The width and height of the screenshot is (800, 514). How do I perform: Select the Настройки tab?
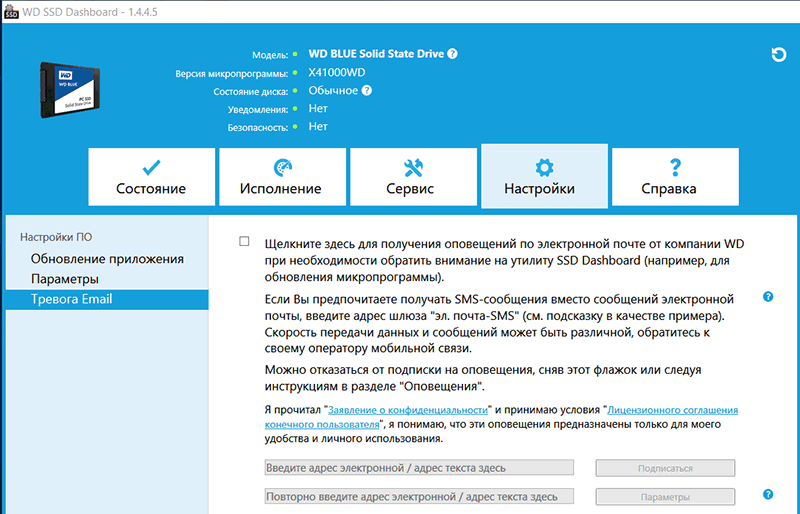click(x=544, y=176)
